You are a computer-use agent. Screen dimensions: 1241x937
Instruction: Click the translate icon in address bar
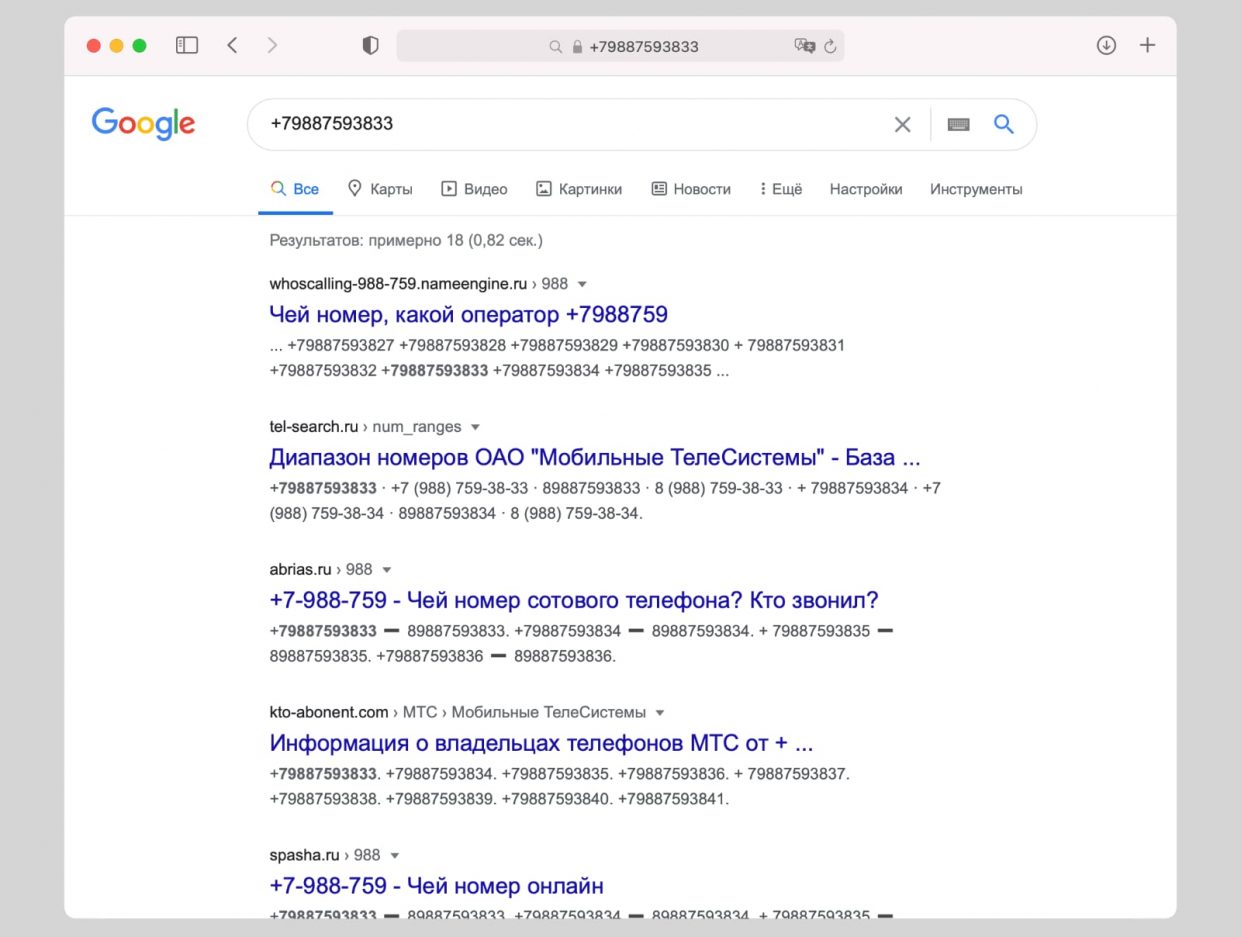(x=804, y=46)
